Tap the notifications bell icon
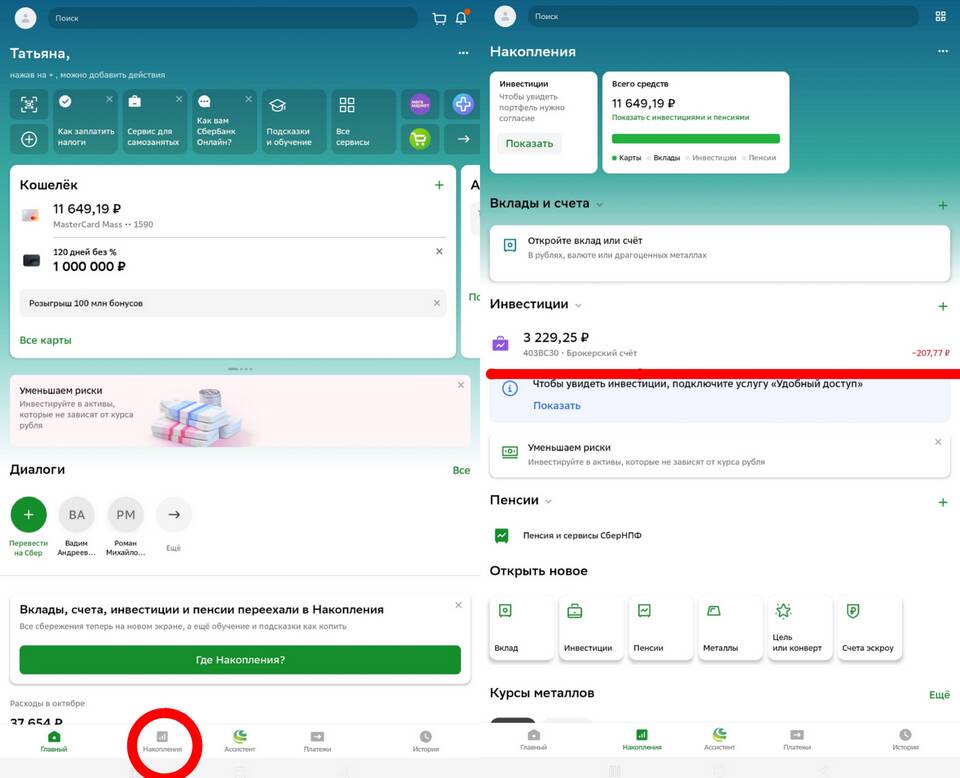 [461, 18]
